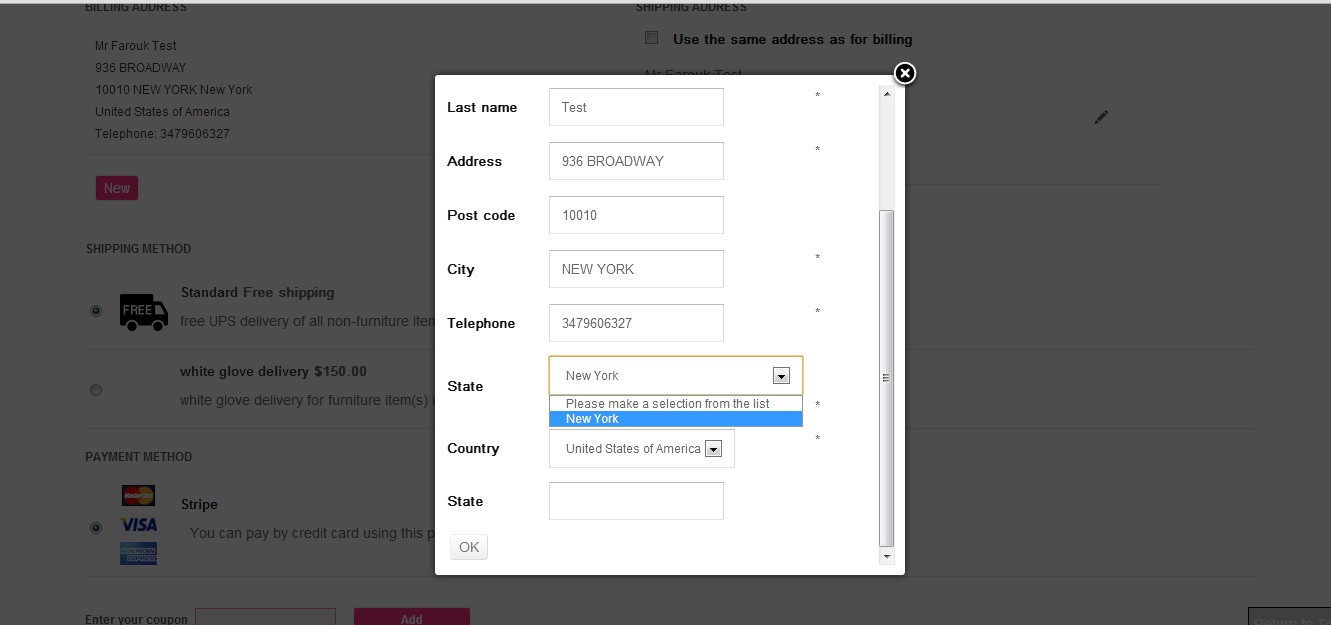Click into the Telephone field

636,323
